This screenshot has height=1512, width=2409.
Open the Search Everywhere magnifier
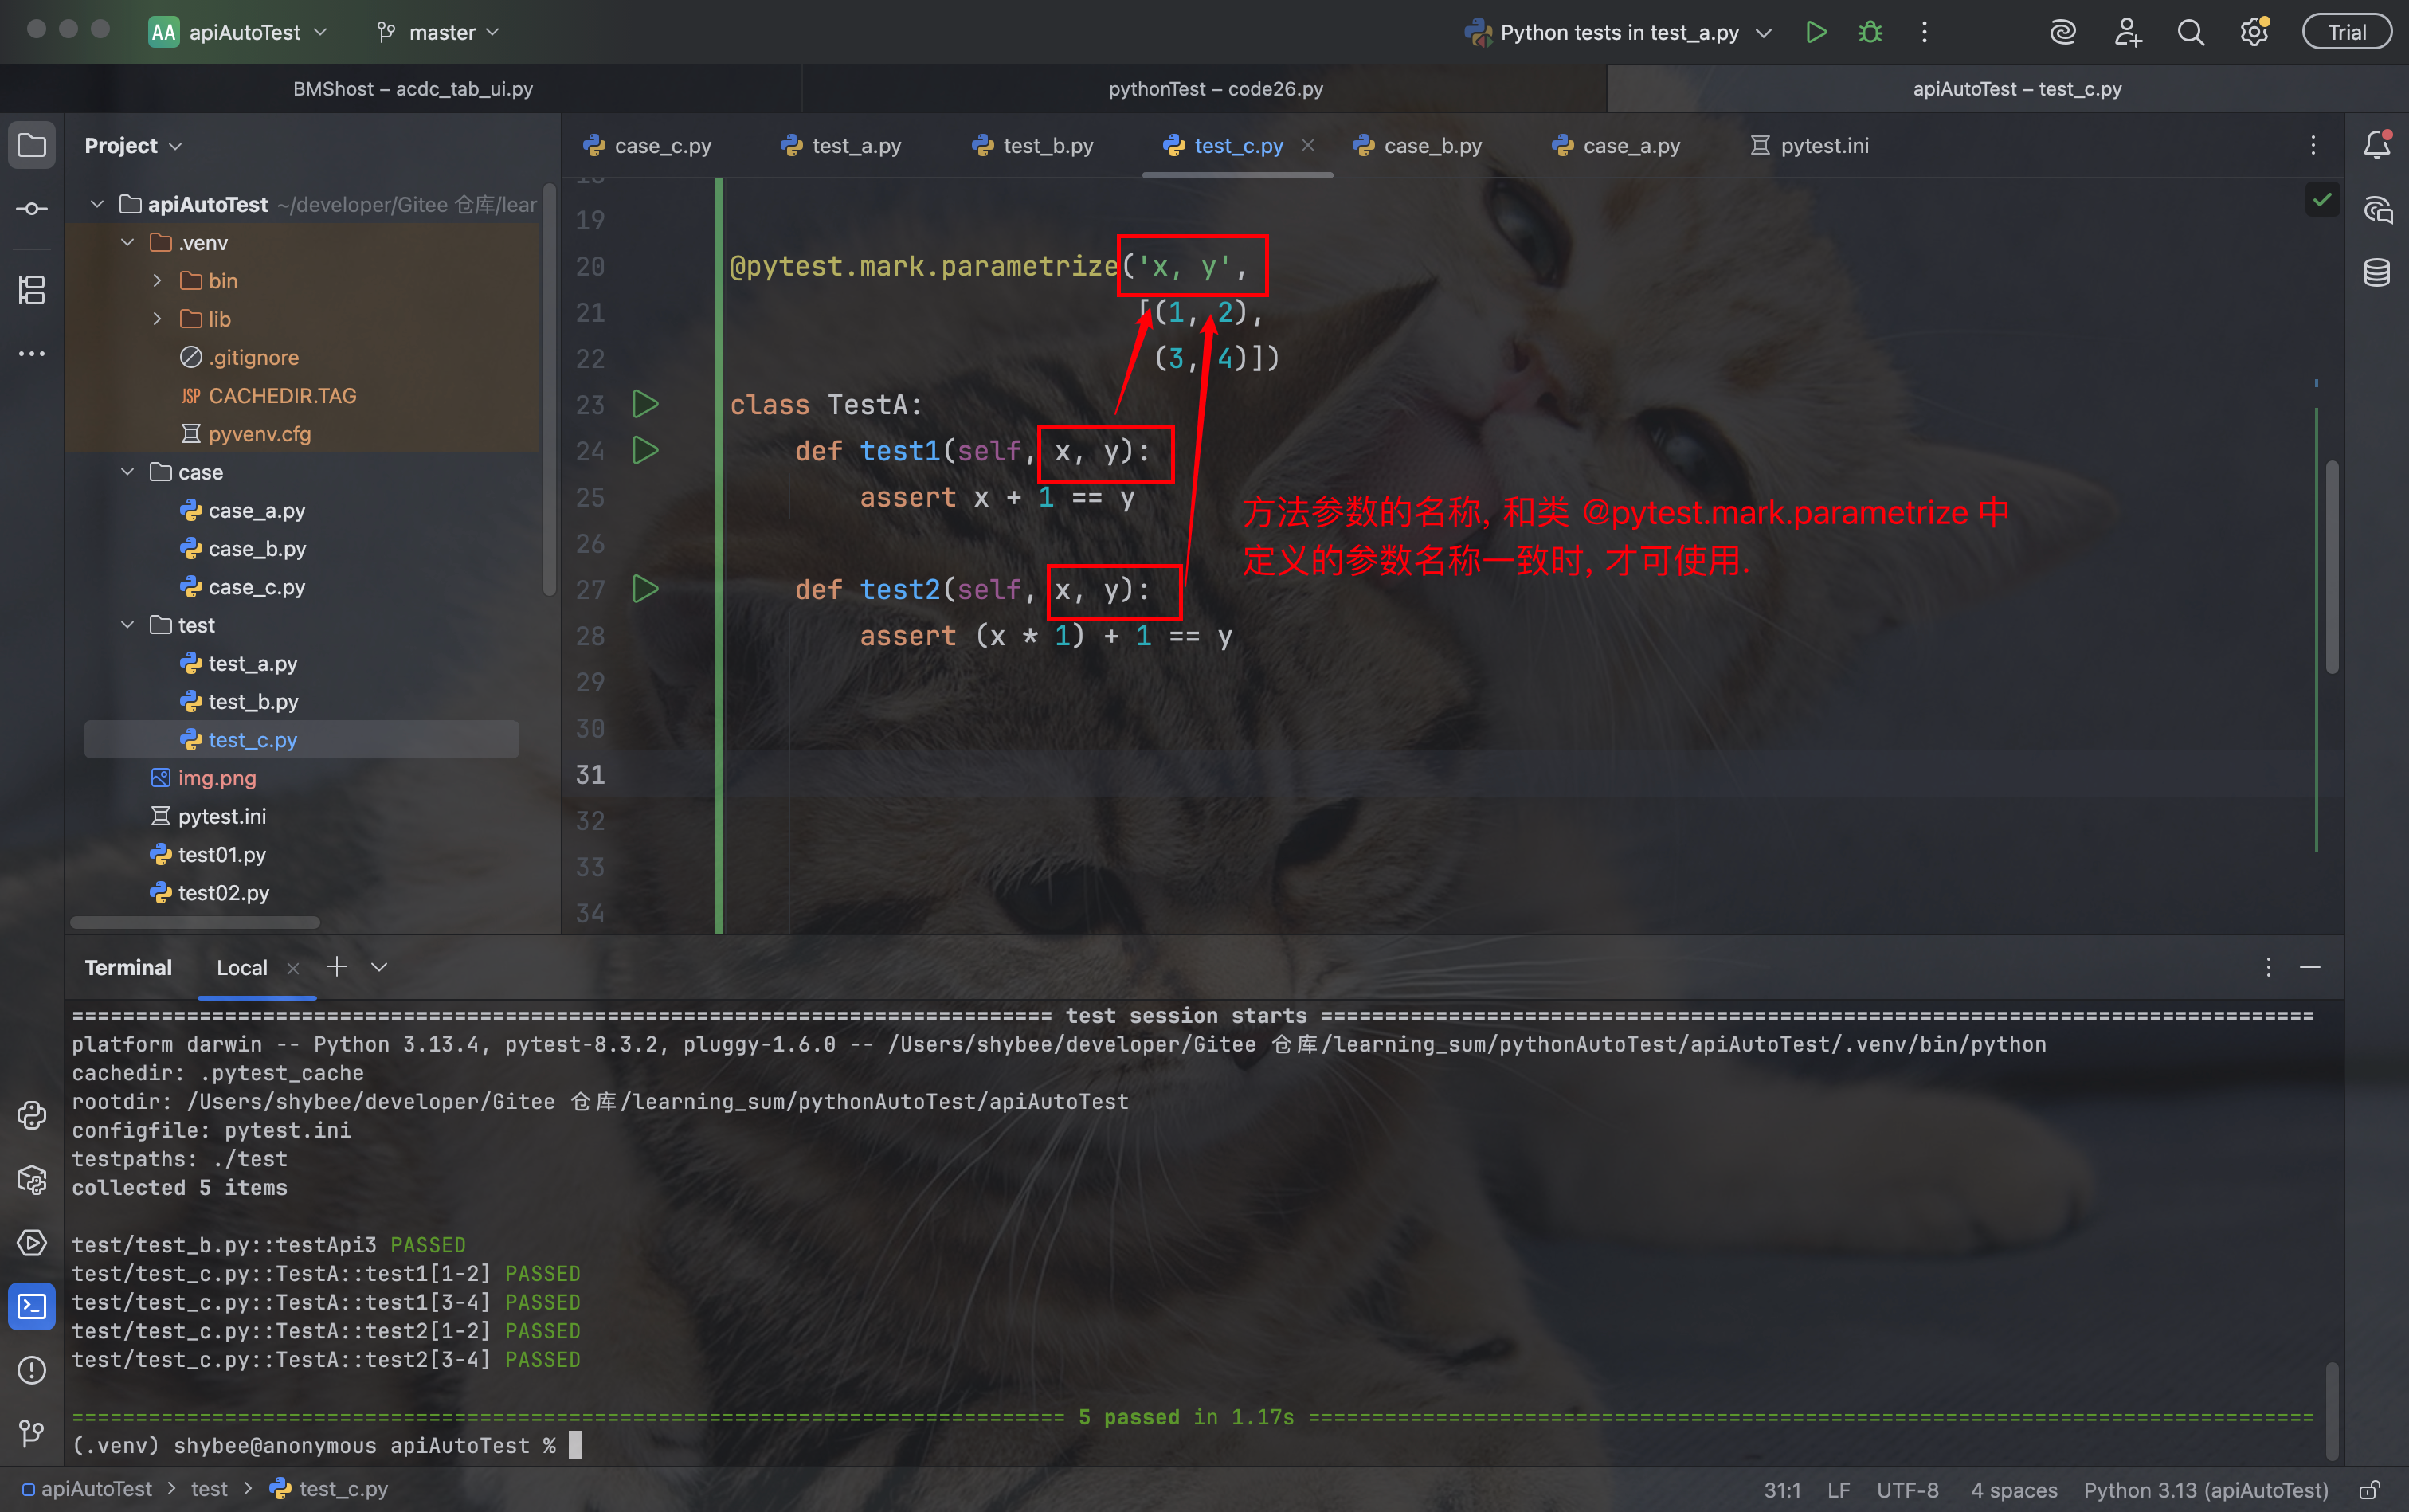point(2190,32)
